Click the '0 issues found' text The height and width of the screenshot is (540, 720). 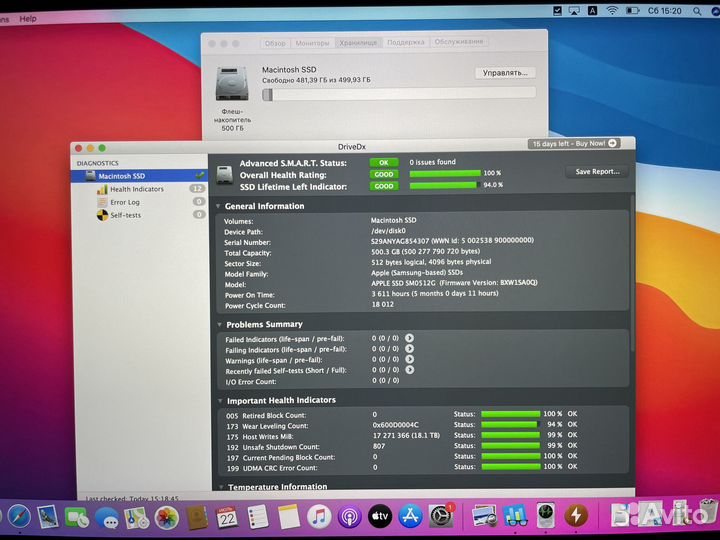[x=433, y=162]
